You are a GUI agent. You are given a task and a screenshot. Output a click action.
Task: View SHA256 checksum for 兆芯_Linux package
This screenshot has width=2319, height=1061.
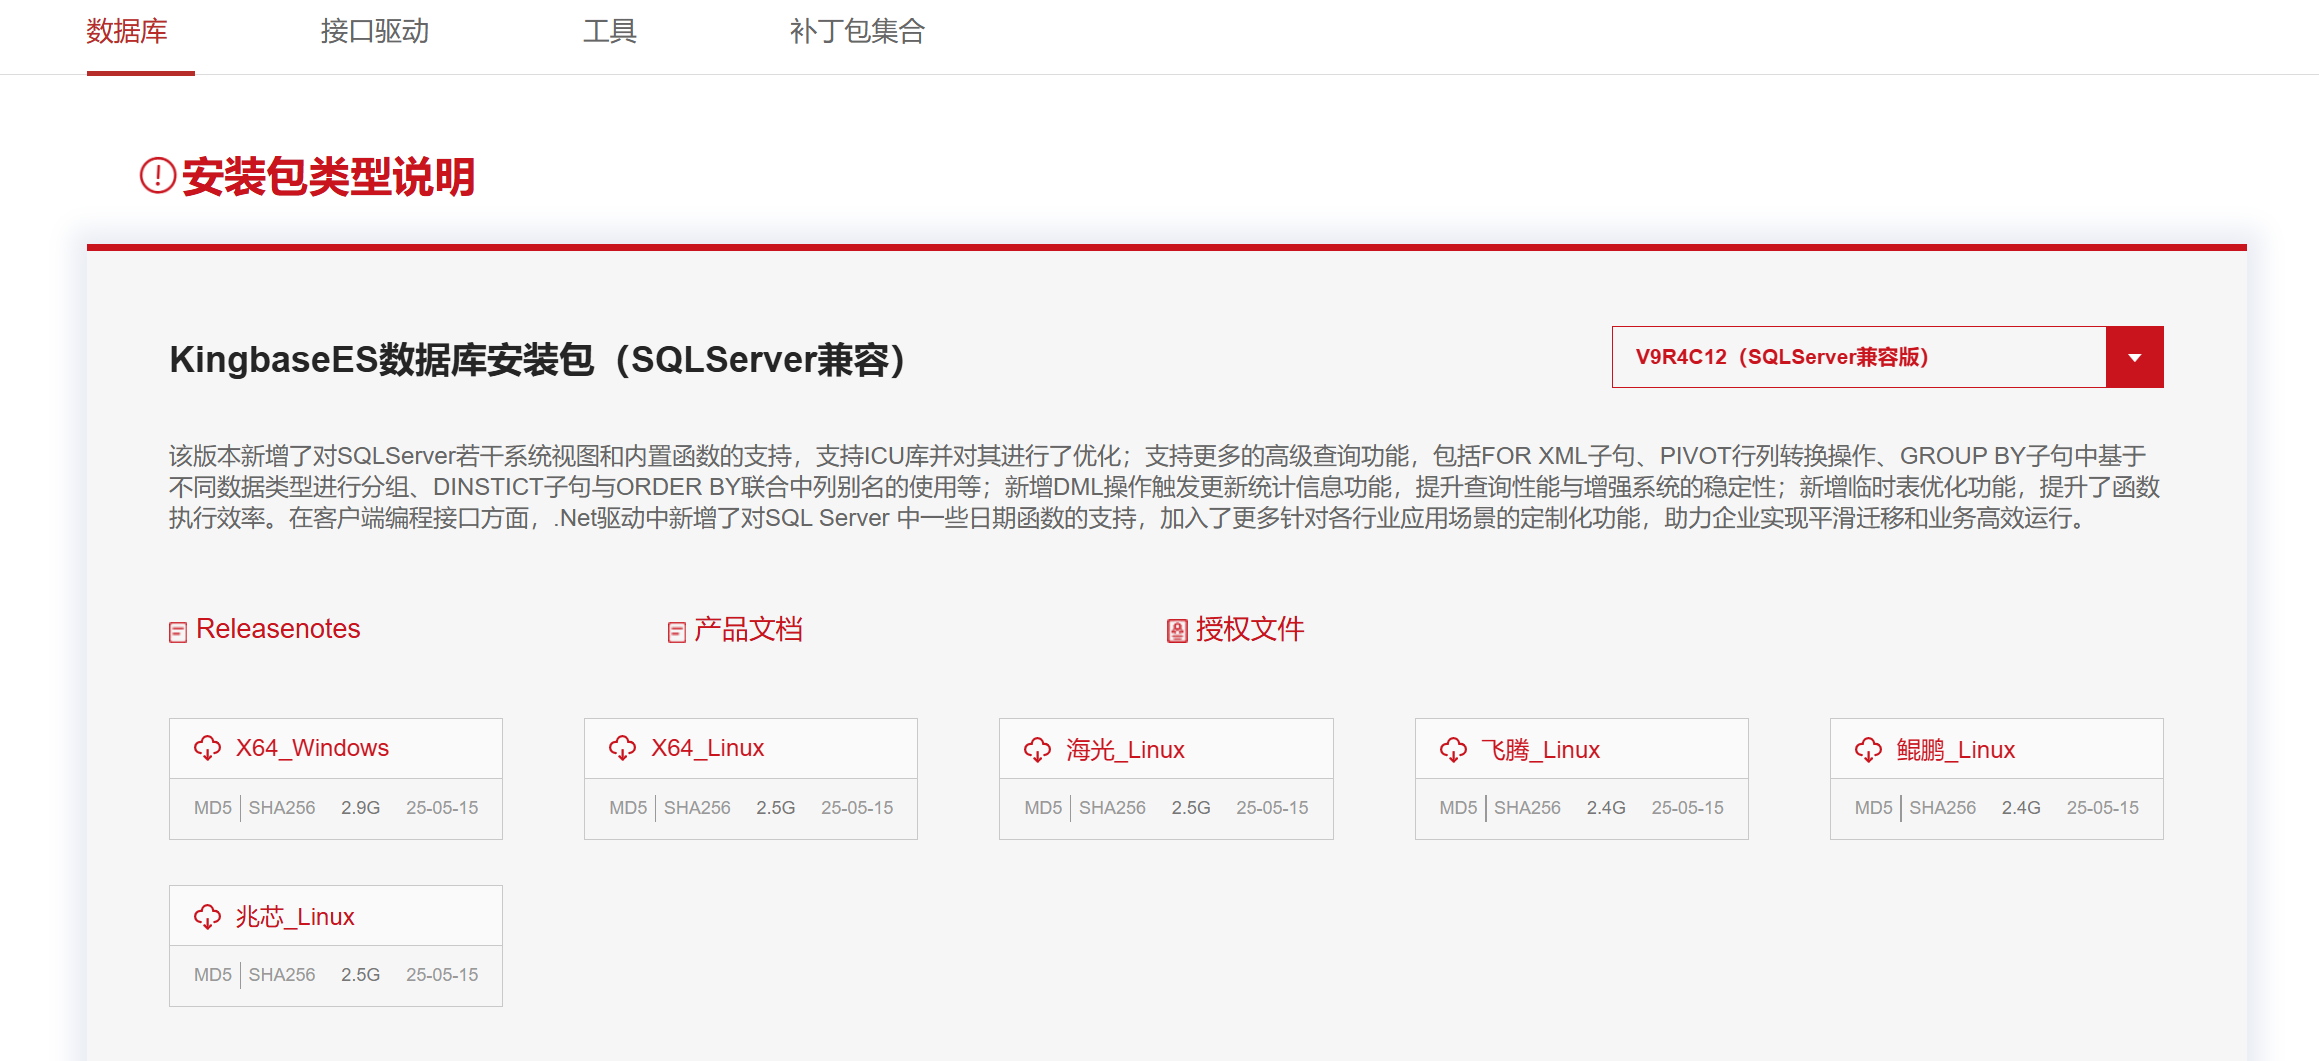click(x=281, y=975)
